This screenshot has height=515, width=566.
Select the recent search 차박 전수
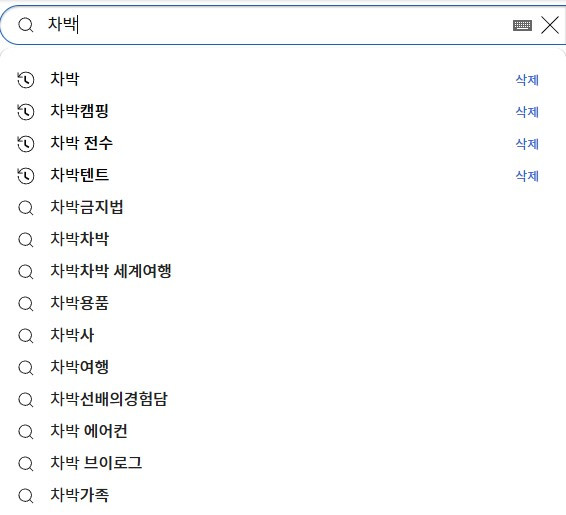[82, 143]
